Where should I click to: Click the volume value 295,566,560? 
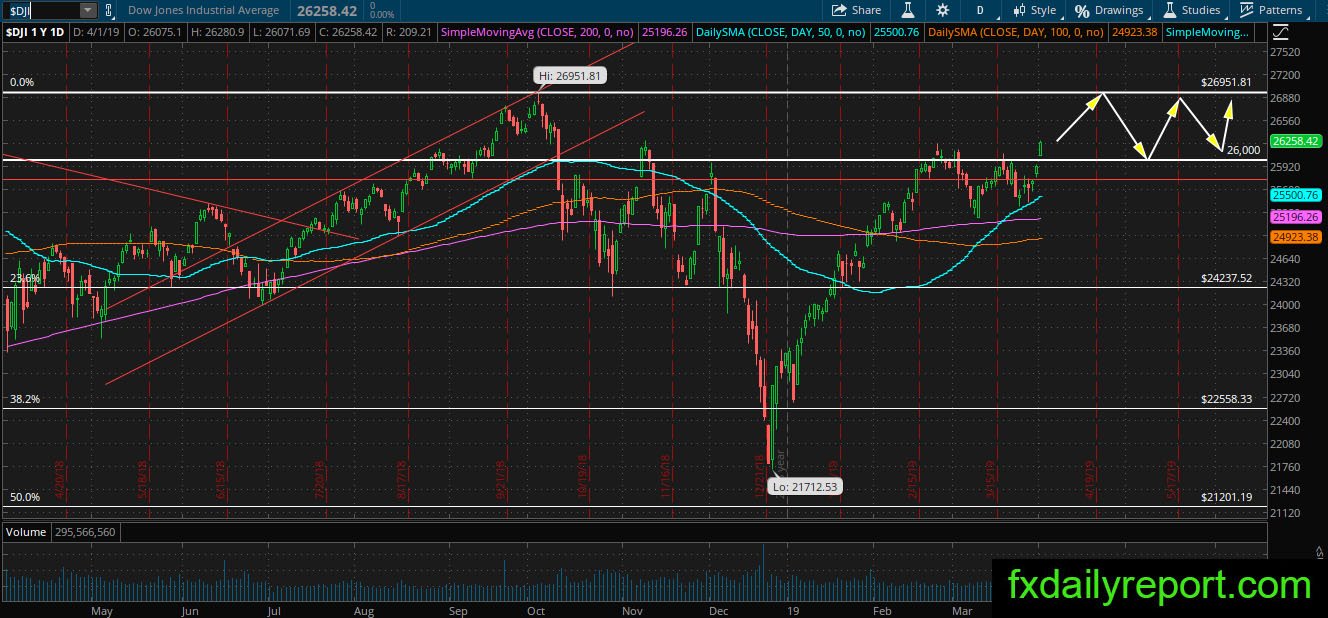coord(83,532)
